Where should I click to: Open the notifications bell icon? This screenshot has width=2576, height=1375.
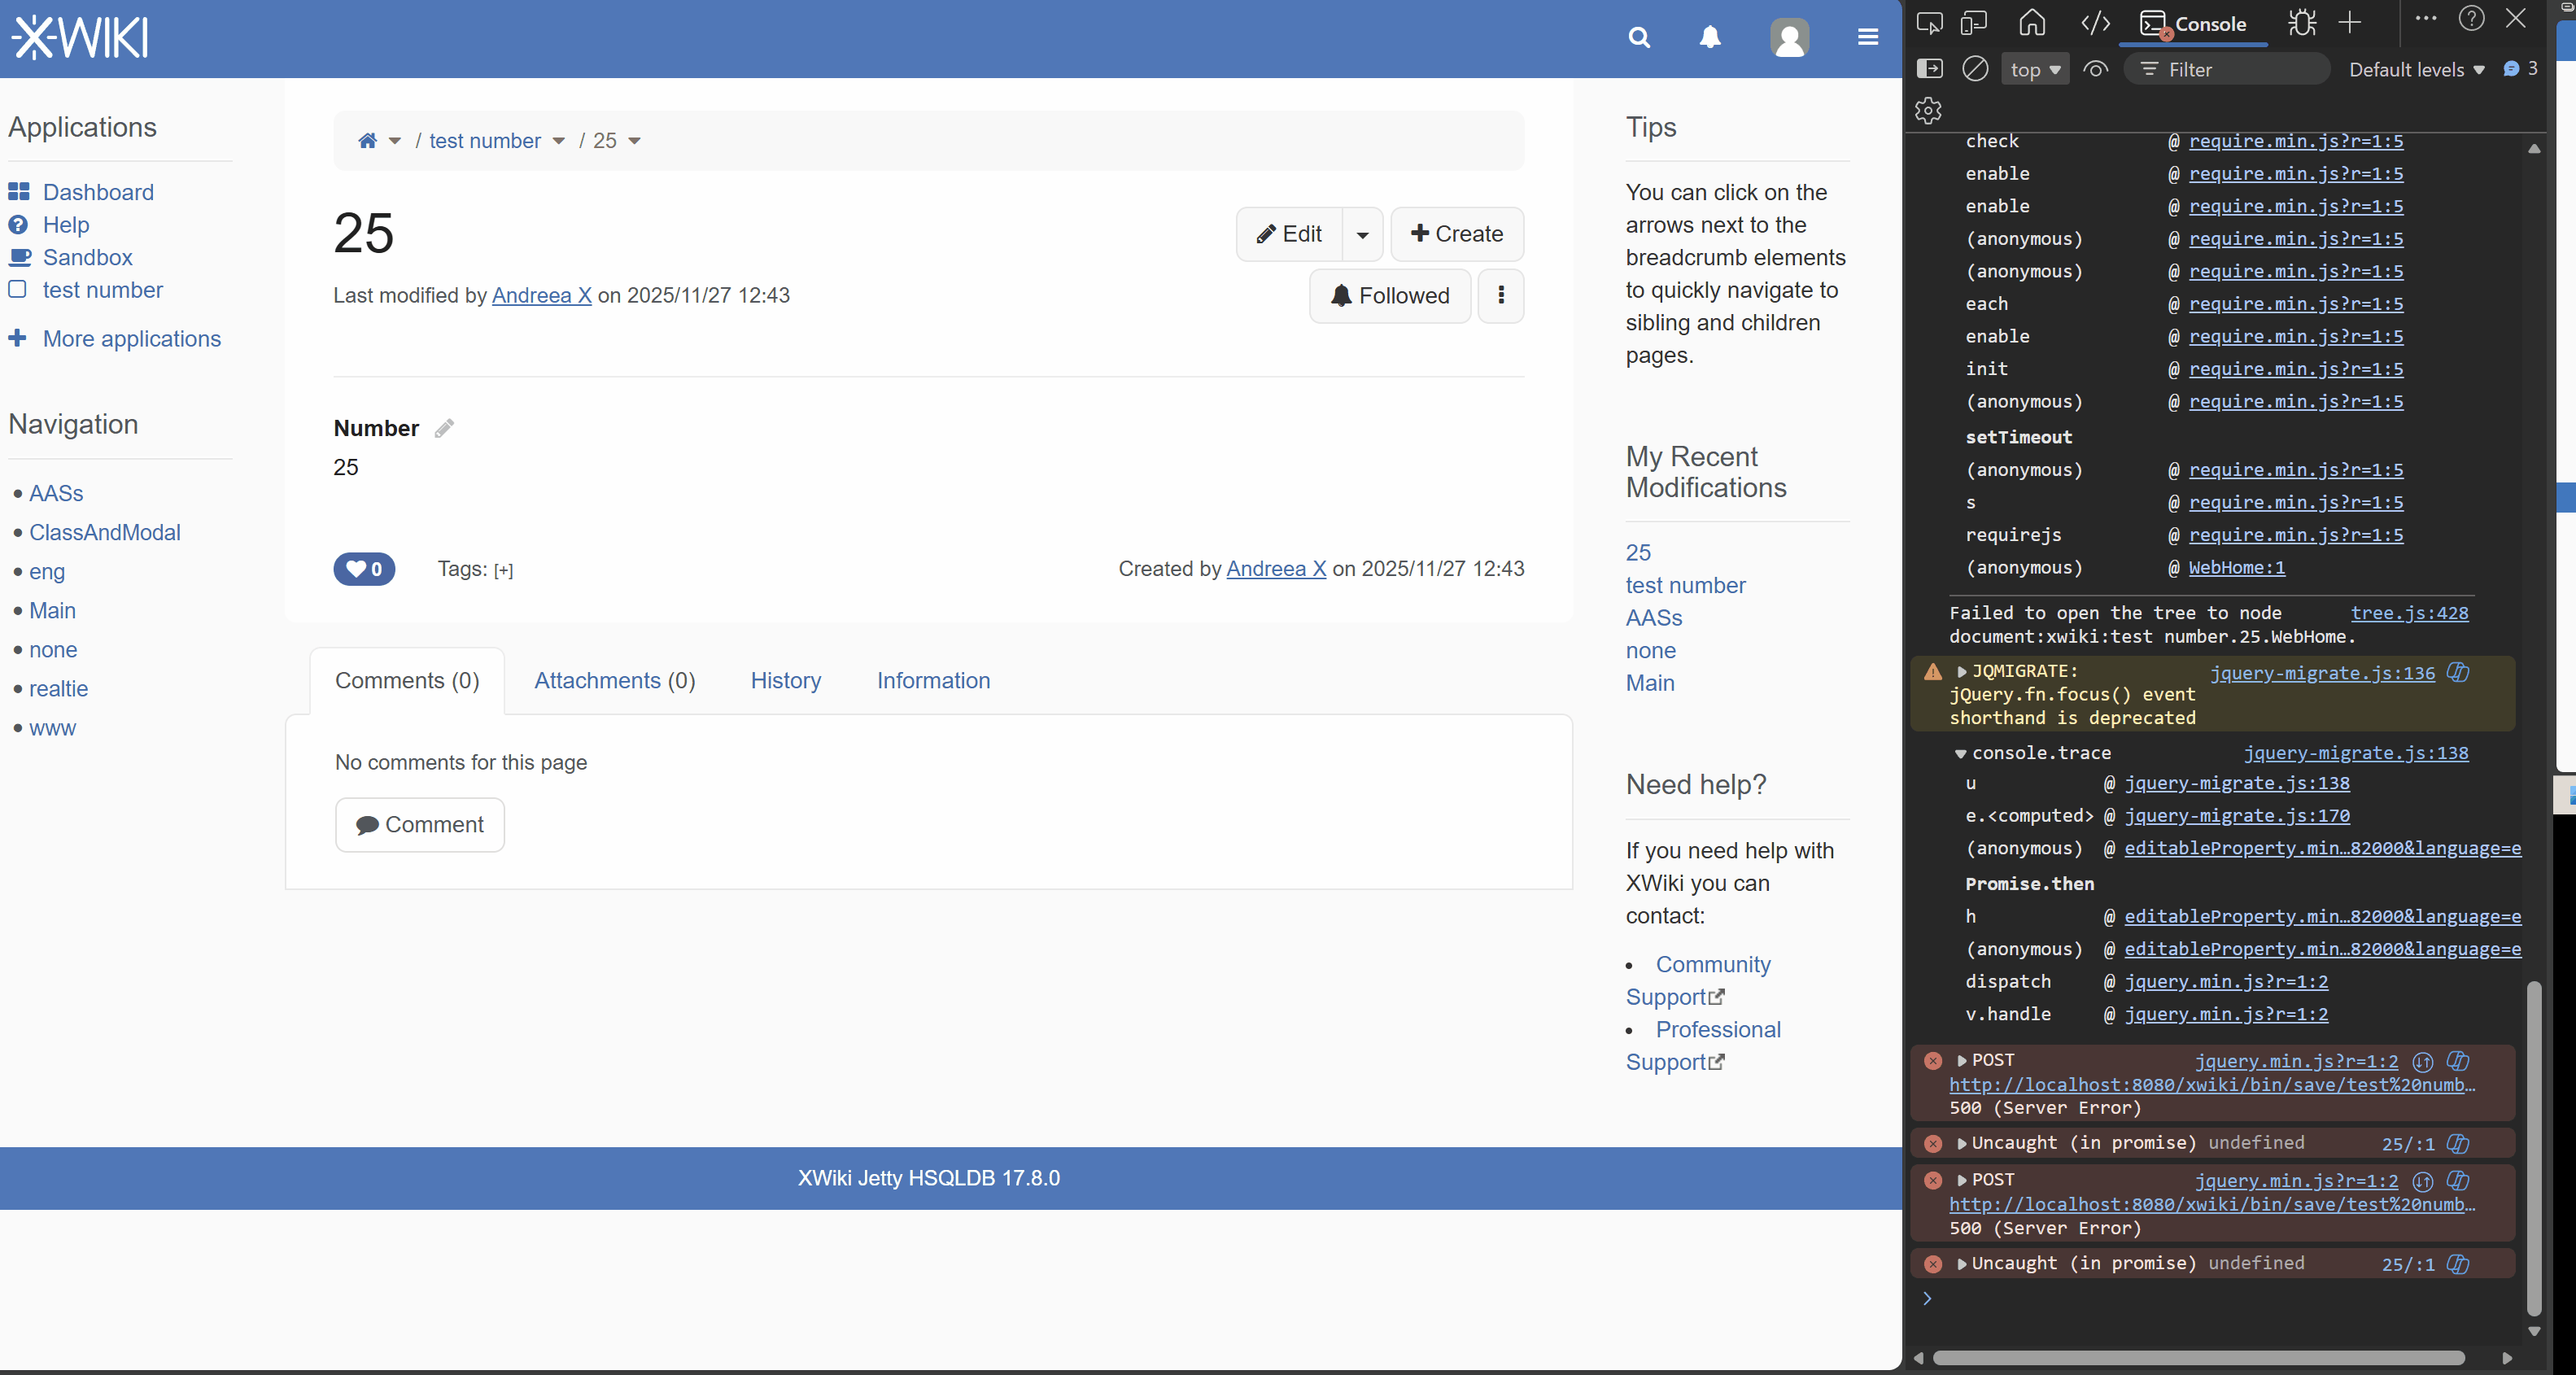tap(1710, 38)
